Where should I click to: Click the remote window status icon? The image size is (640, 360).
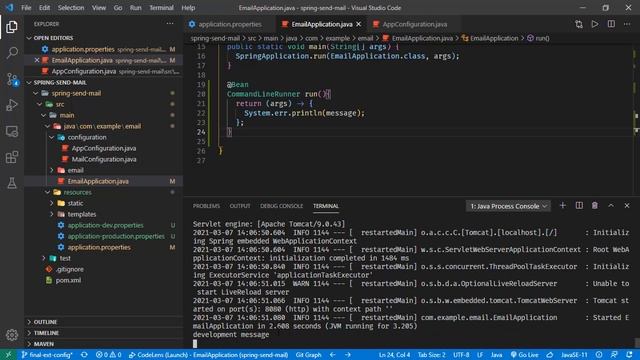point(8,355)
